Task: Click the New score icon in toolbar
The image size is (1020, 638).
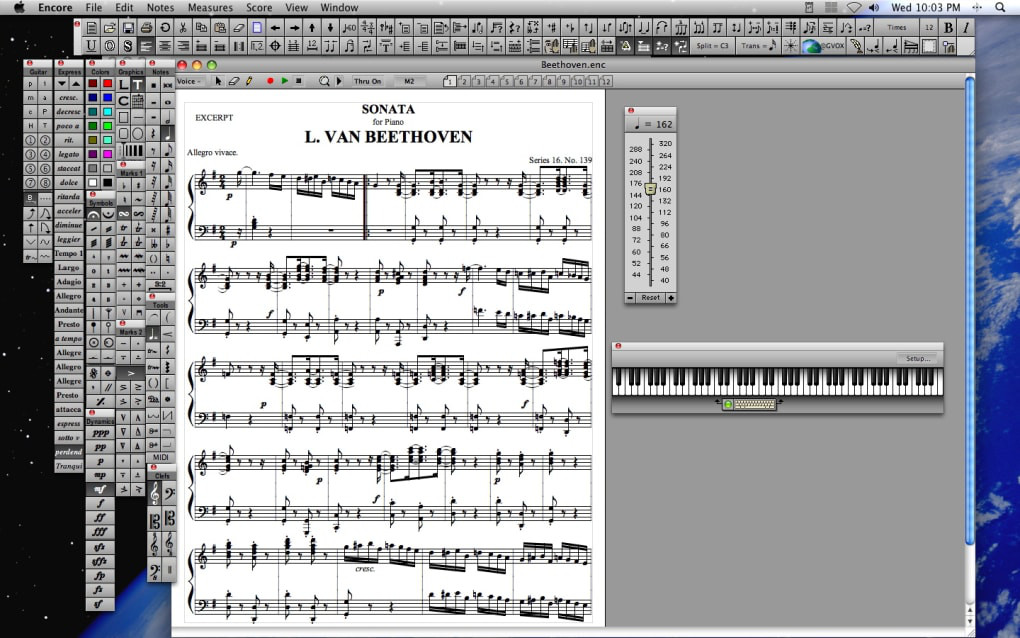Action: [92, 28]
